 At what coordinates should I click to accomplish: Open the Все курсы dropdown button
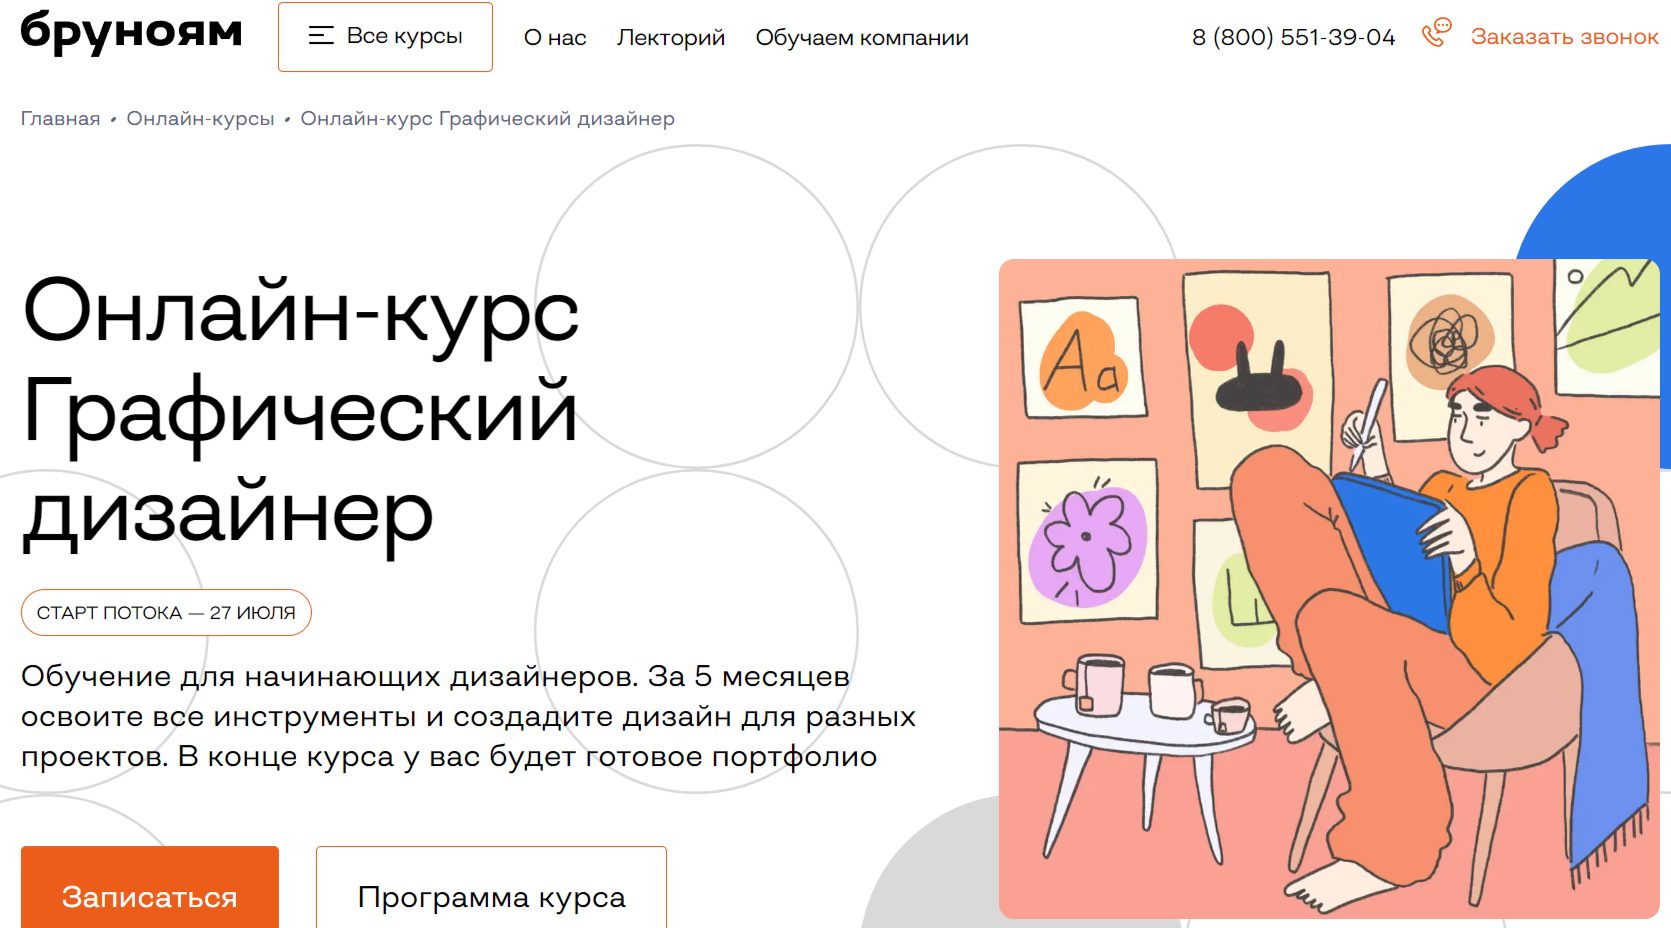click(385, 37)
